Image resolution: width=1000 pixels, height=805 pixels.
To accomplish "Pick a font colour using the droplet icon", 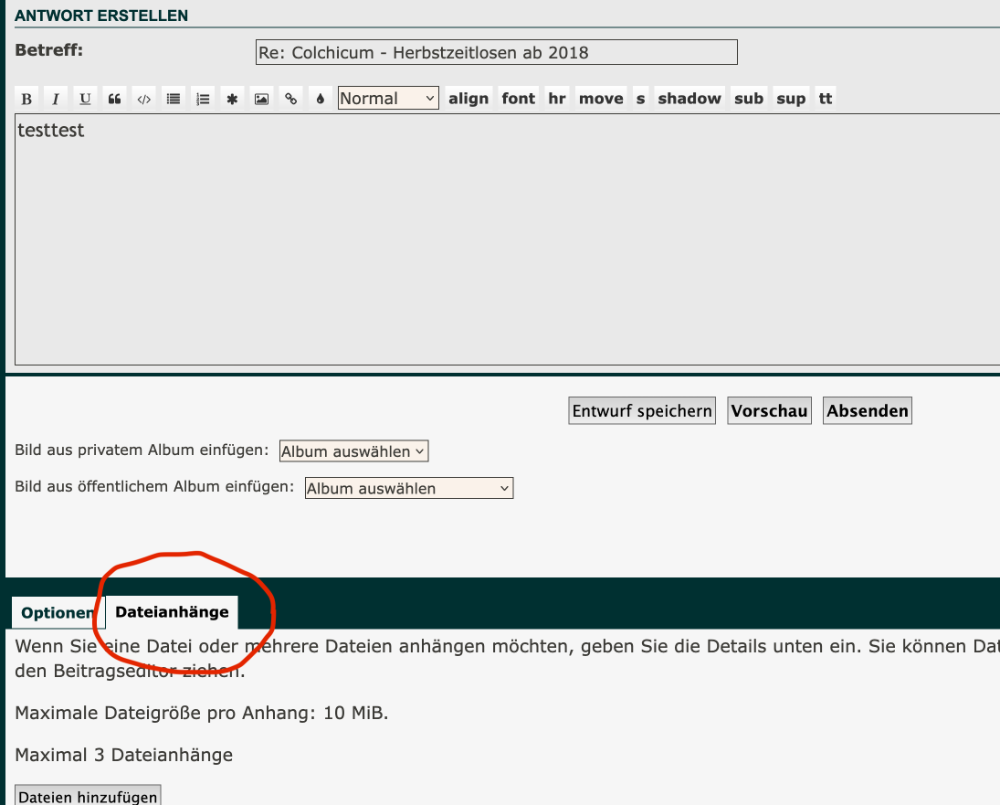I will (x=320, y=98).
